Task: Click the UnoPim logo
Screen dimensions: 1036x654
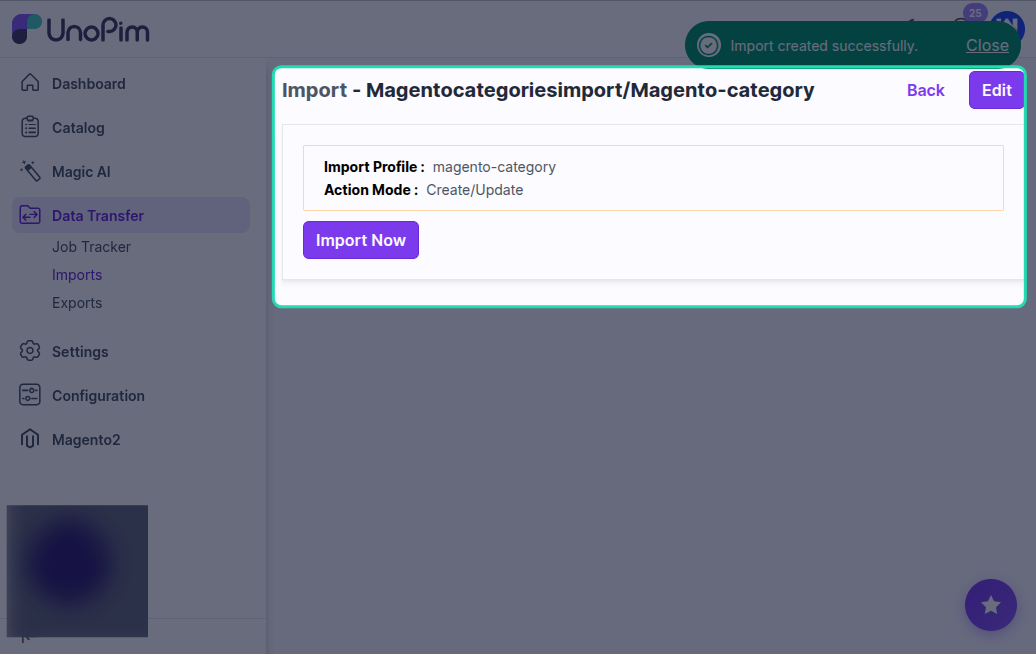Action: click(81, 29)
